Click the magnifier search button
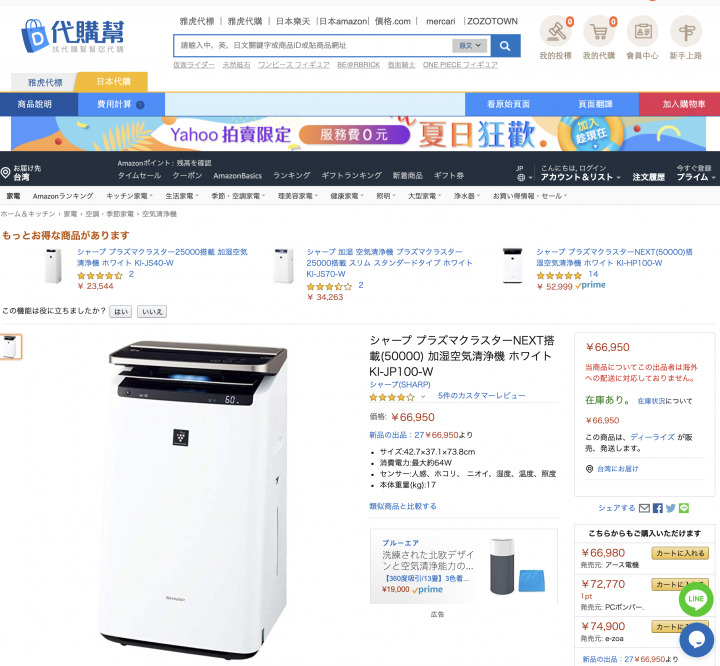The height and width of the screenshot is (666, 720). click(505, 45)
